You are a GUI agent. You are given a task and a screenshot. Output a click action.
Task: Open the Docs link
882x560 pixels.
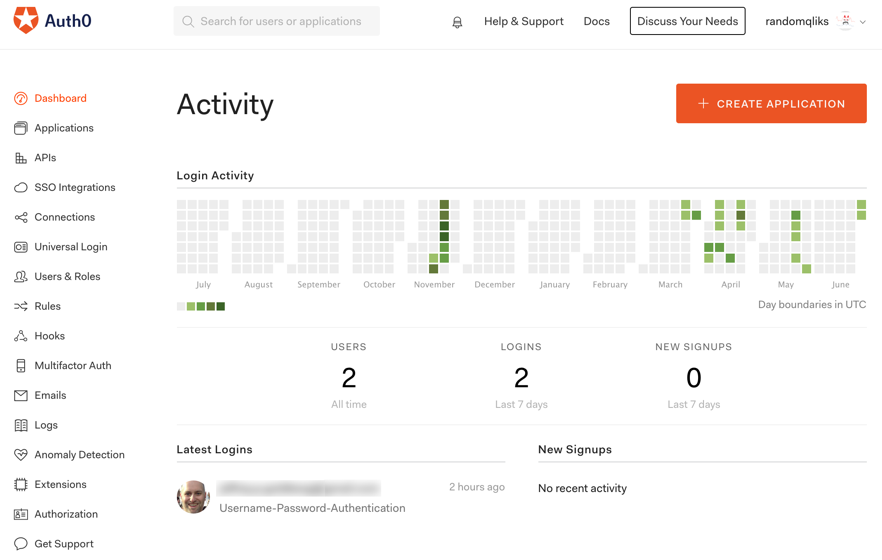pyautogui.click(x=596, y=21)
